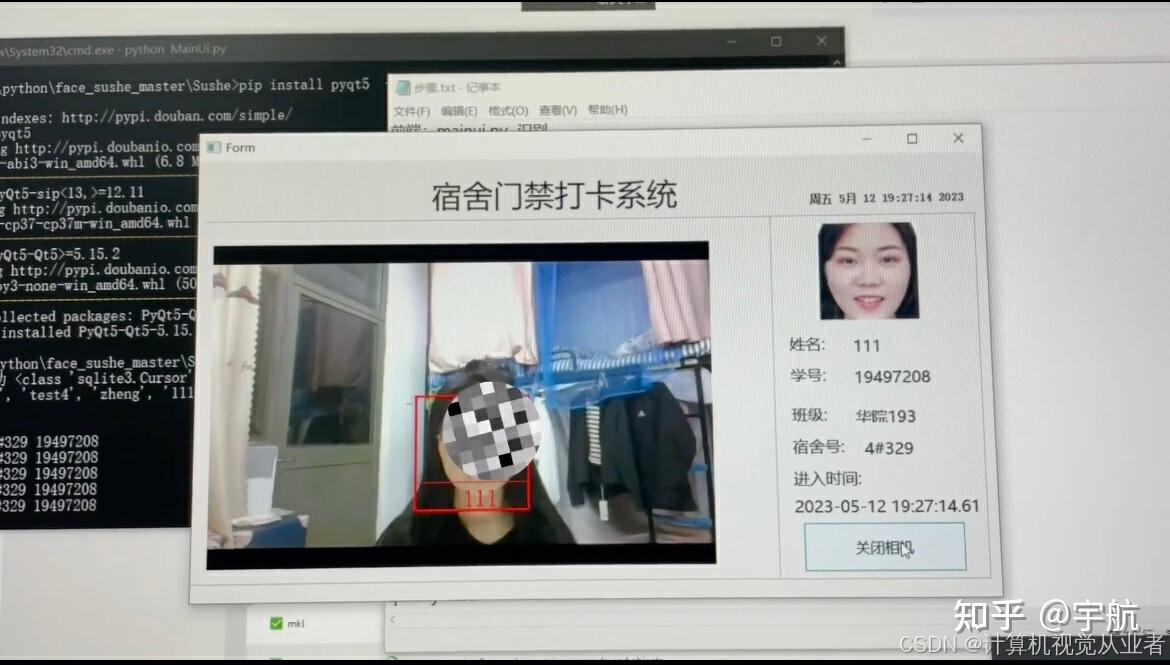Close the Form window
This screenshot has width=1170, height=665.
[958, 138]
